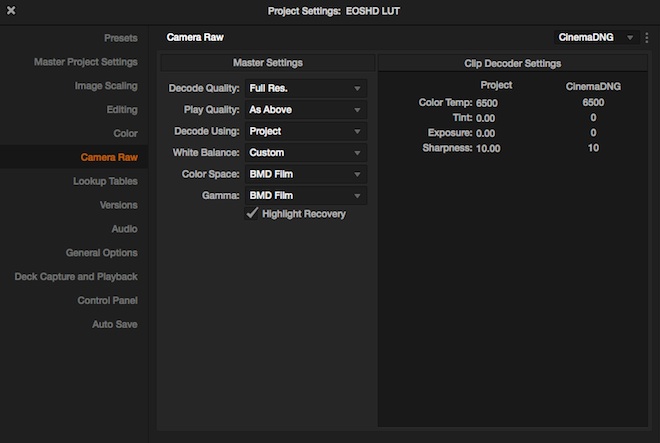Open the General Options section

pyautogui.click(x=101, y=253)
